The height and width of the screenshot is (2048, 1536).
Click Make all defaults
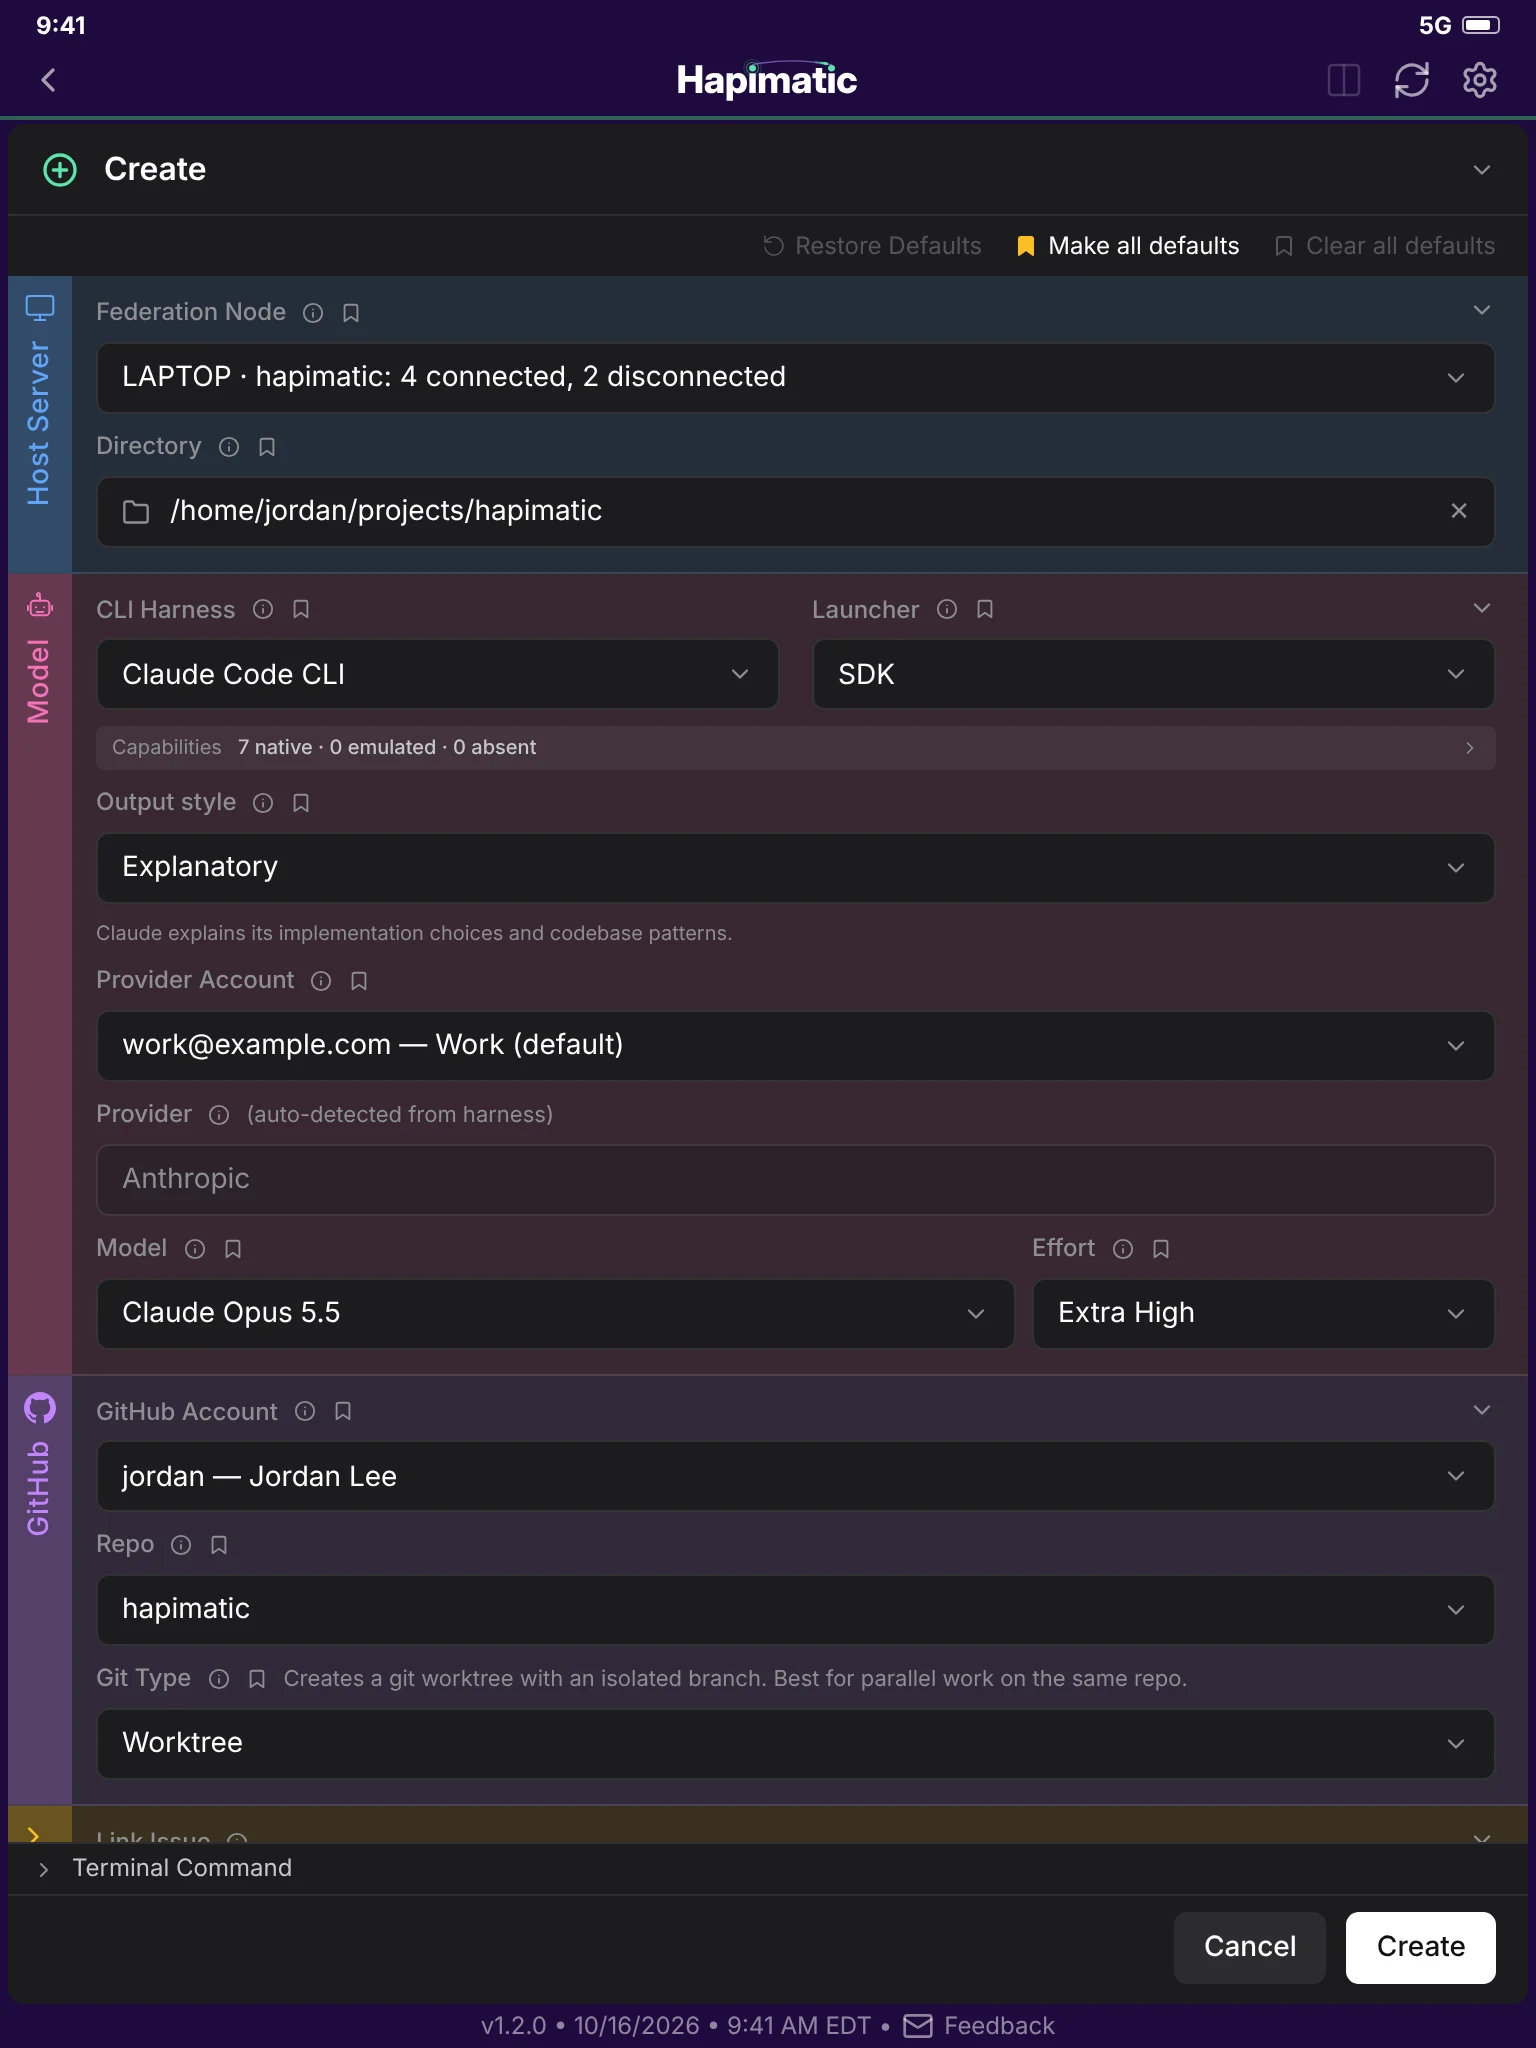(1128, 246)
